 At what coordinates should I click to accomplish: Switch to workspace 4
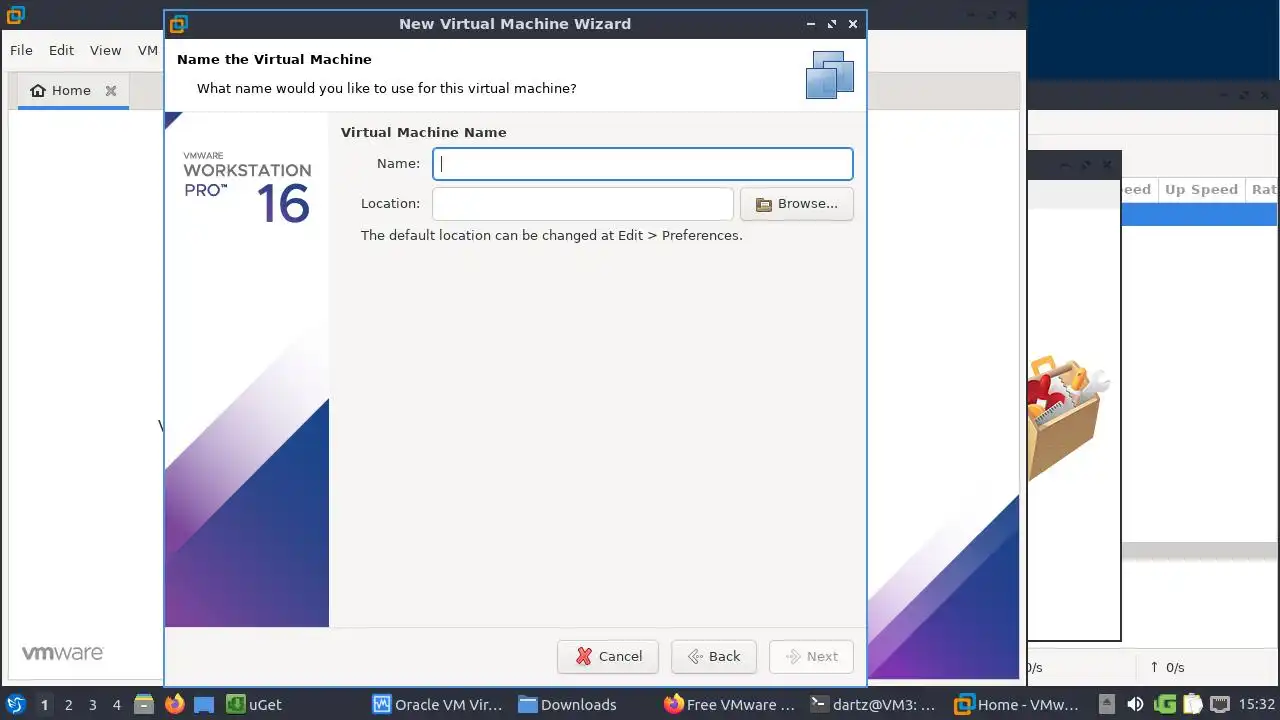(116, 705)
